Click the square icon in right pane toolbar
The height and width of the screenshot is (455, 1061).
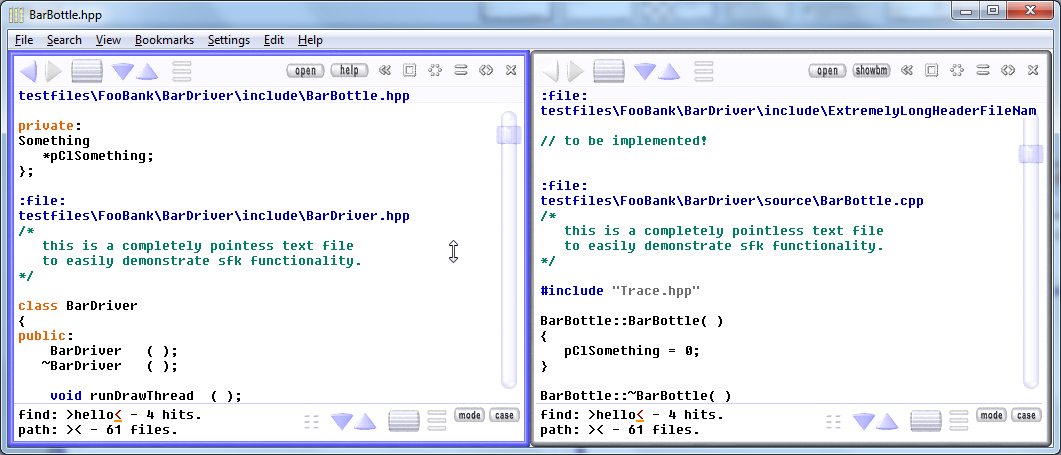[931, 70]
